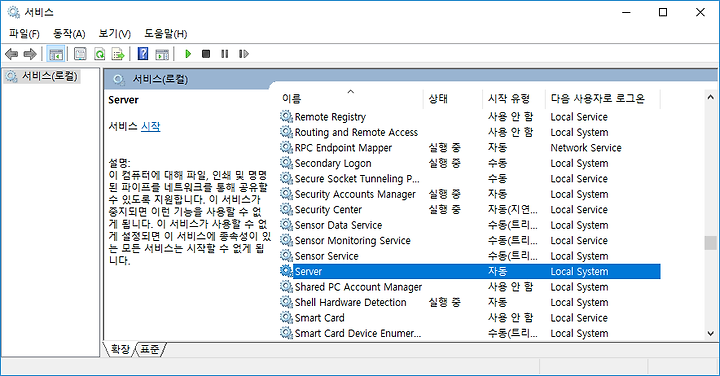Screen dimensions: 720x376
Task: Click gear icon beside Remote Registry
Action: pos(287,117)
